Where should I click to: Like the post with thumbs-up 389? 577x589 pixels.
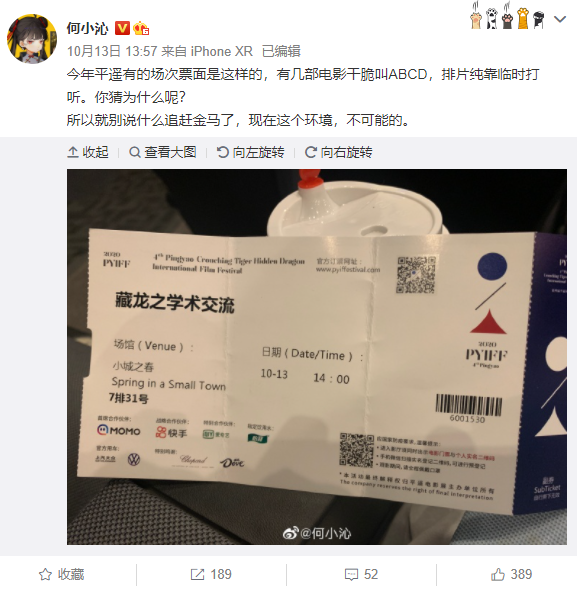[x=511, y=574]
